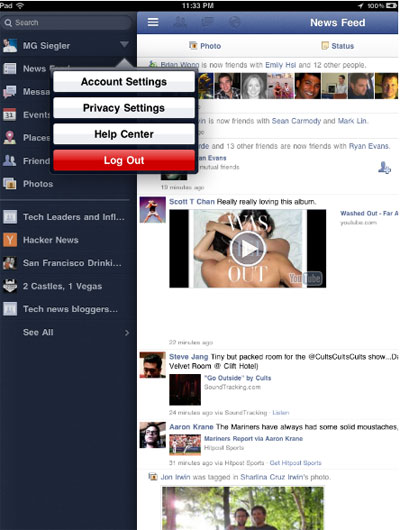
Task: Click the photo tag icon beside Jon Irwin
Action: pyautogui.click(x=153, y=477)
